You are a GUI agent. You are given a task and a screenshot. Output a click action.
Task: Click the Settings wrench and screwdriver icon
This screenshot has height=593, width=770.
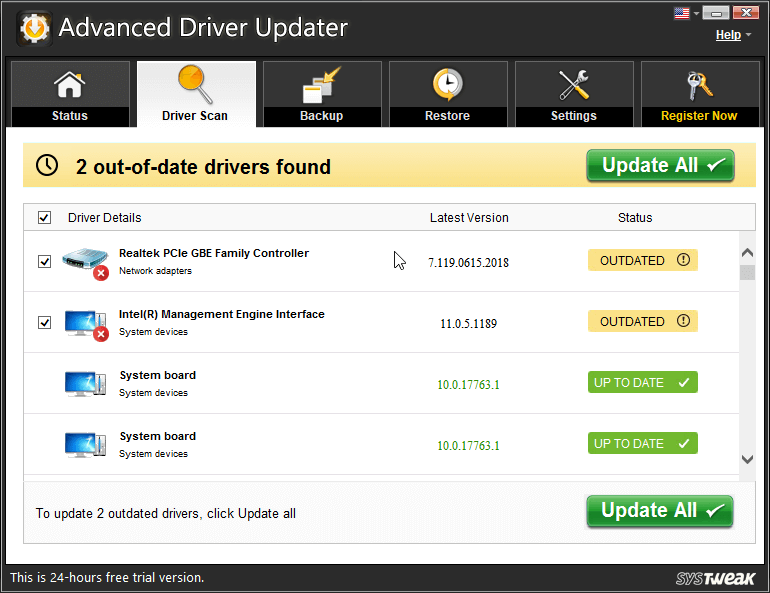click(x=574, y=85)
